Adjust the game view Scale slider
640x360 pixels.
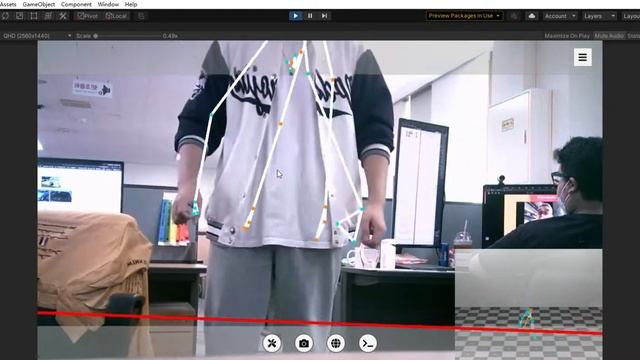(x=127, y=36)
